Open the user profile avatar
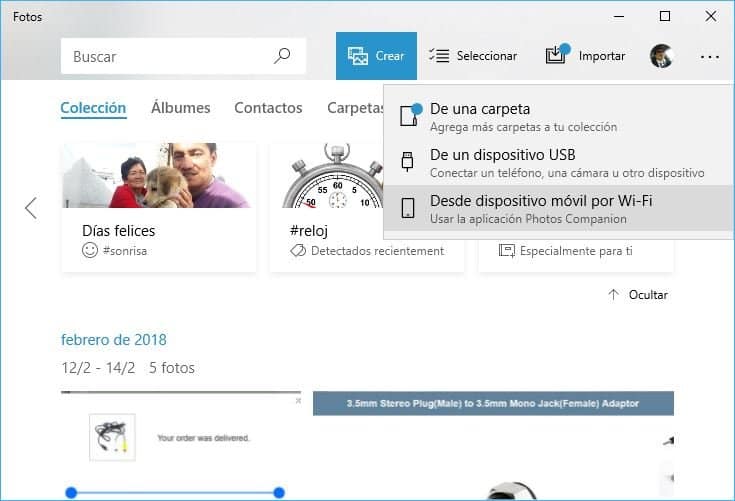Screen dimensions: 735x501 point(661,56)
